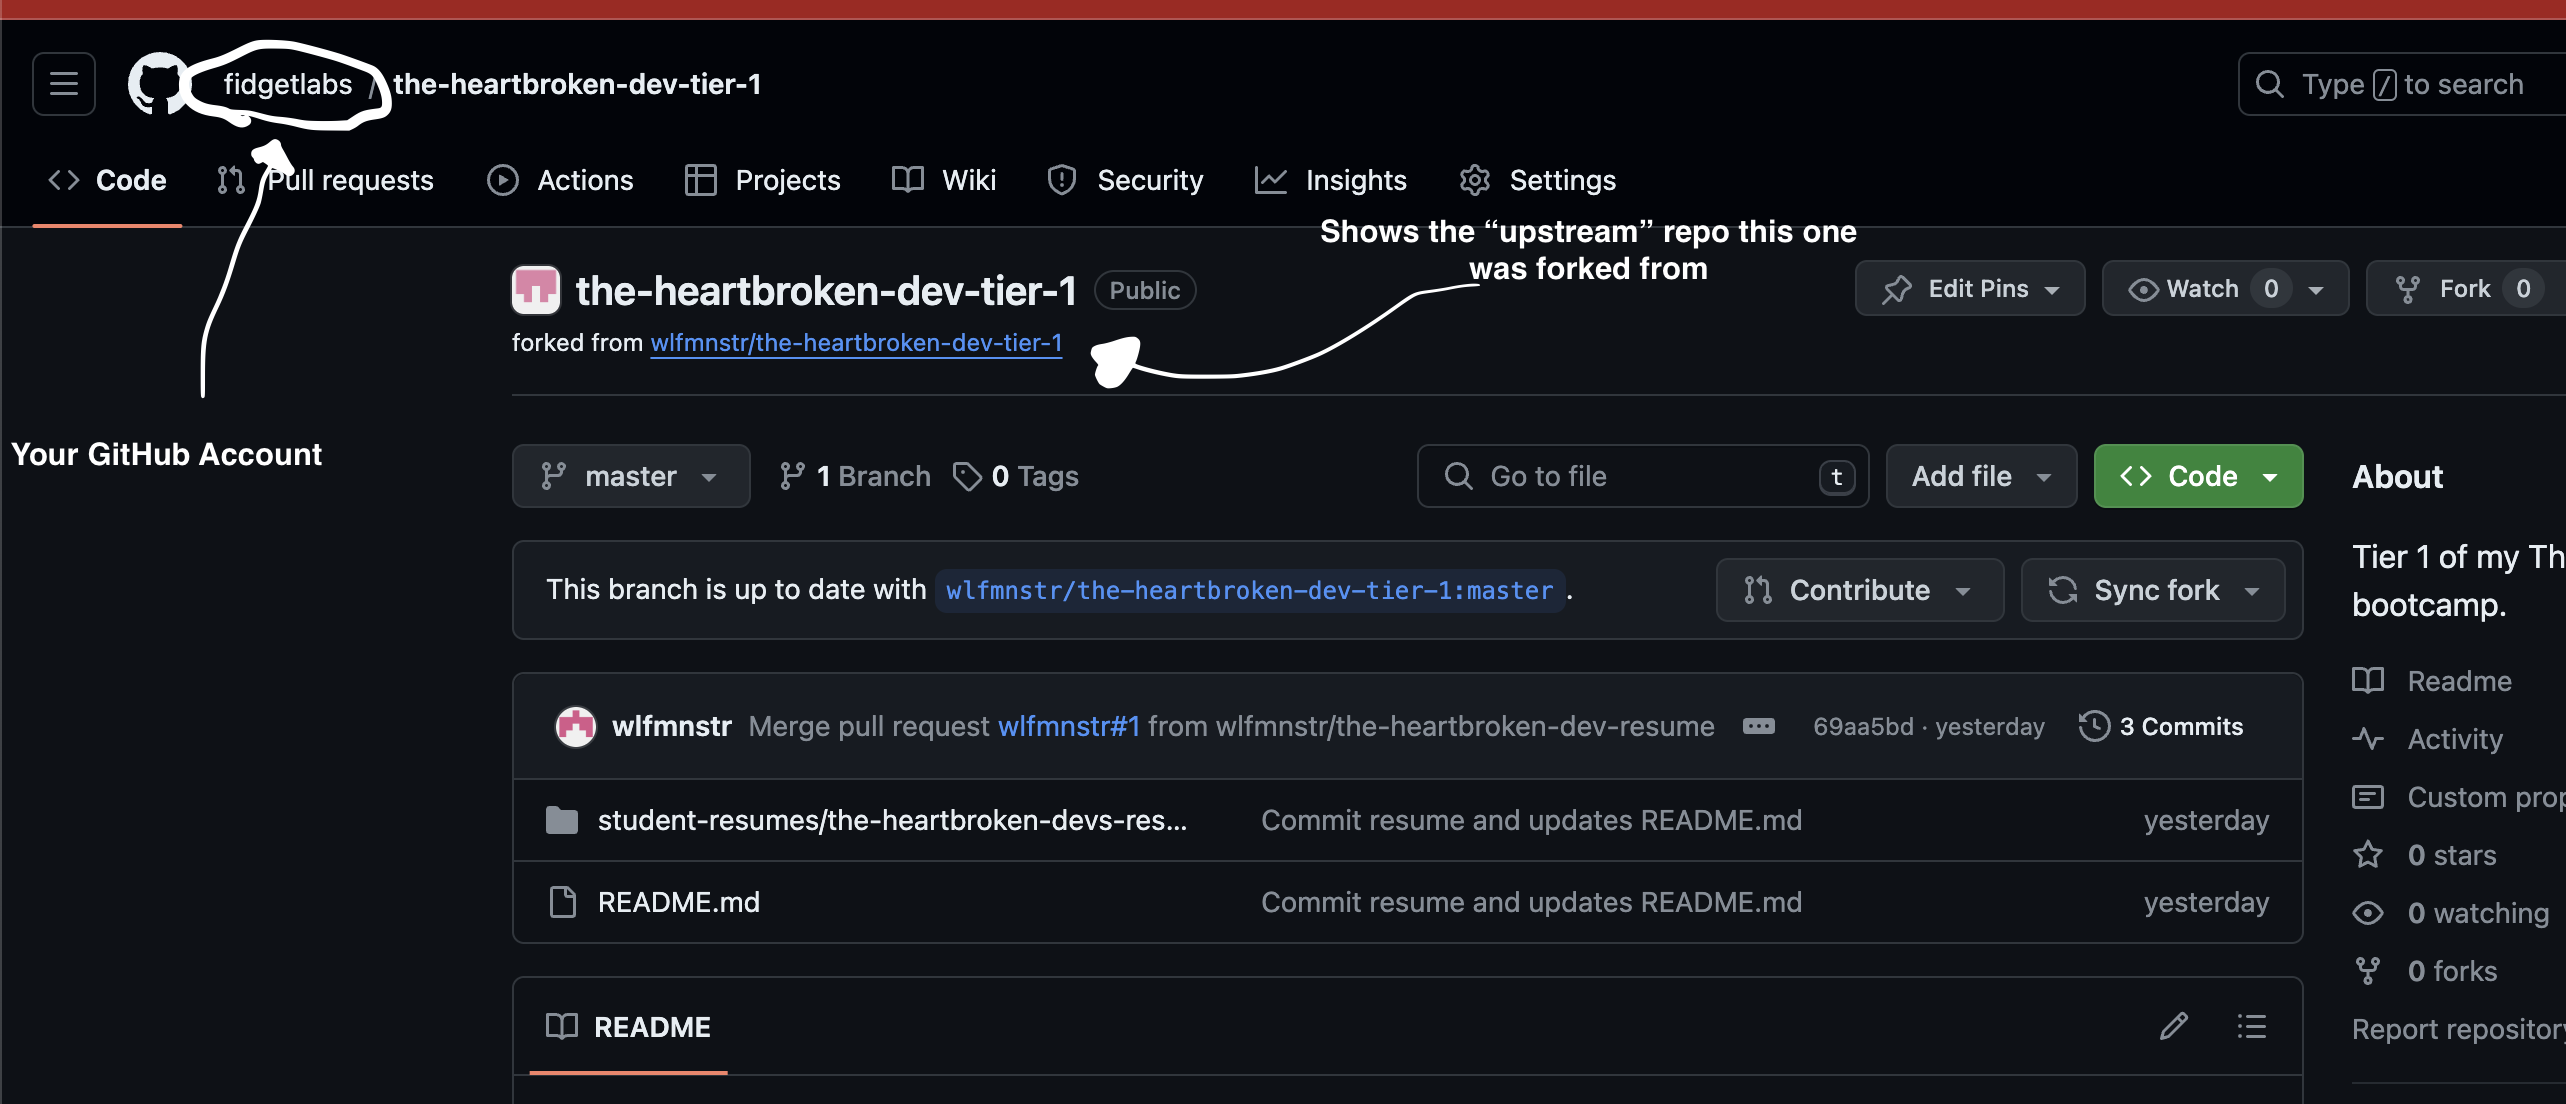Click the eye icon beside 0 watching
2566x1104 pixels.
(x=2368, y=913)
